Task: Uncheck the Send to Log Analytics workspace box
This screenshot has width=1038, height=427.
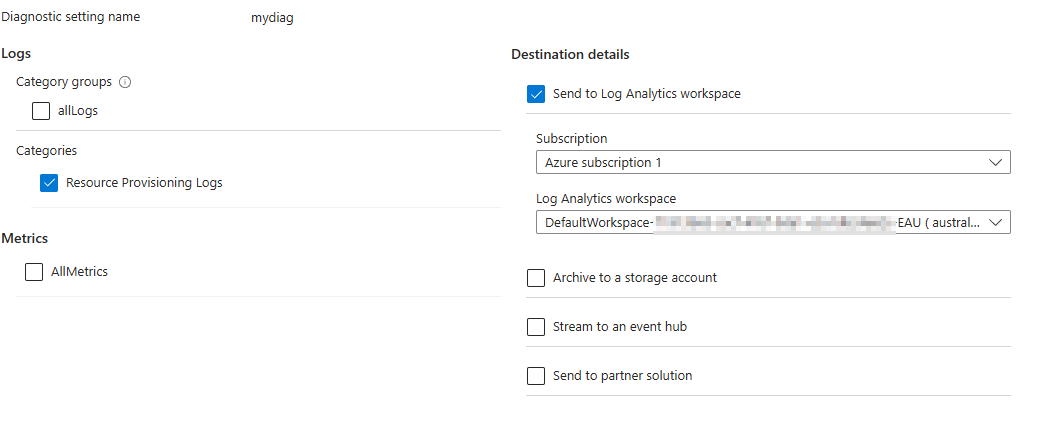Action: (536, 94)
